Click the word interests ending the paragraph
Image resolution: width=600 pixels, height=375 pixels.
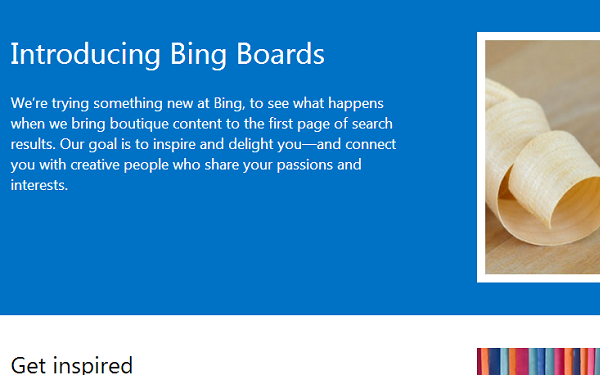[x=39, y=185]
